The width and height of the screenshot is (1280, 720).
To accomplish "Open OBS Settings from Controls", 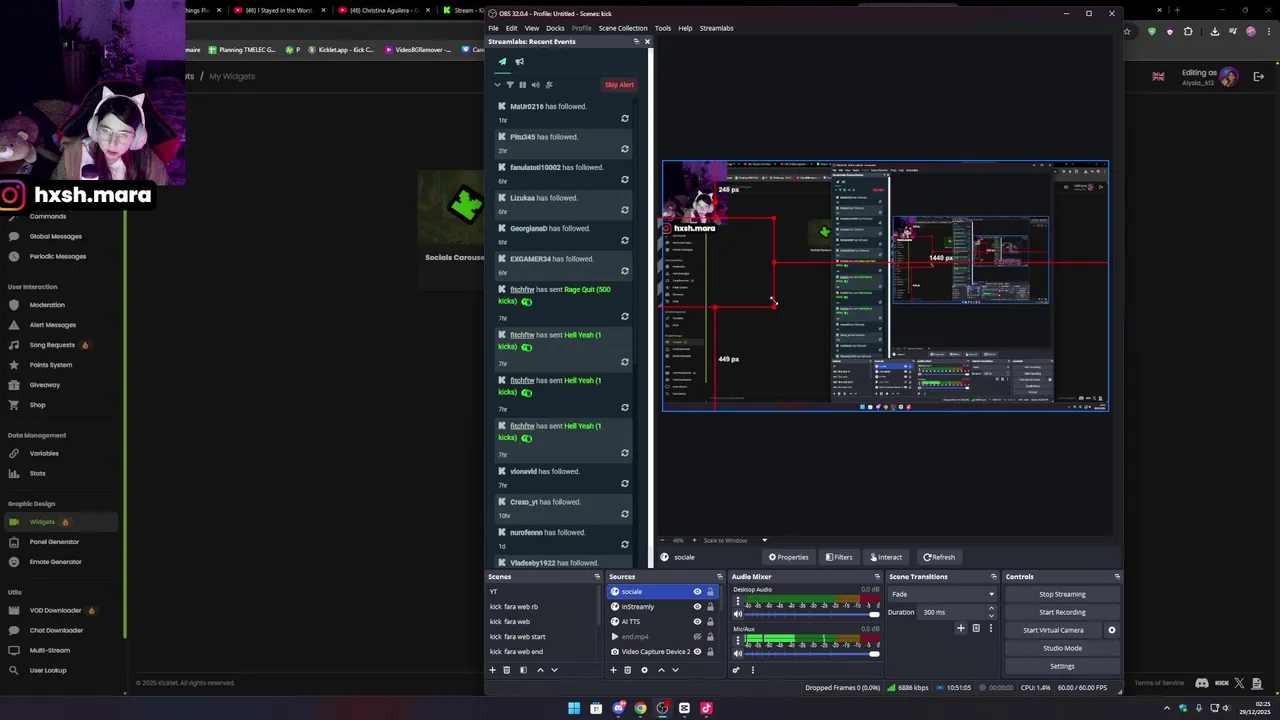I will tap(1062, 666).
